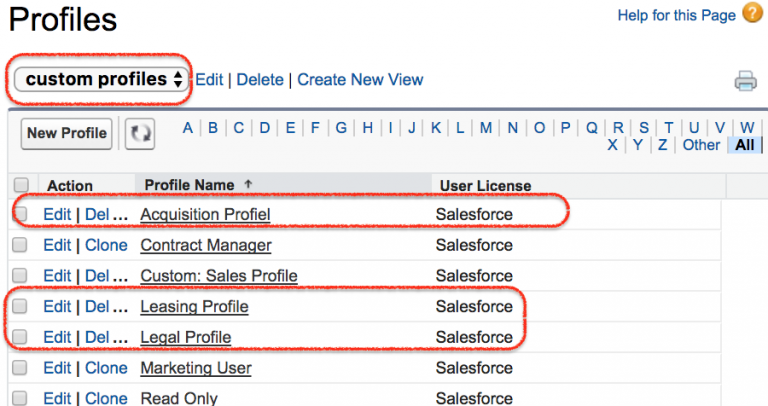Open Create New View link
Screen dimensions: 768x406
[360, 79]
